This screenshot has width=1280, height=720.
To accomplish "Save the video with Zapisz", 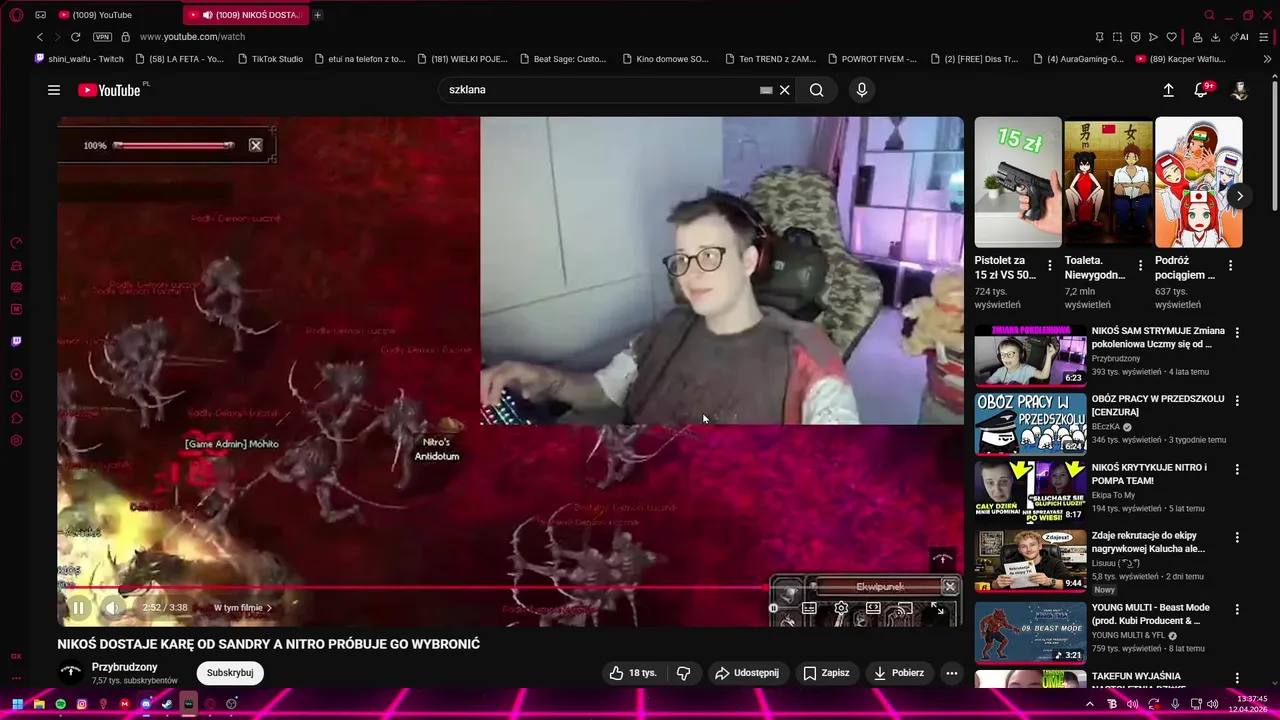I will (826, 673).
